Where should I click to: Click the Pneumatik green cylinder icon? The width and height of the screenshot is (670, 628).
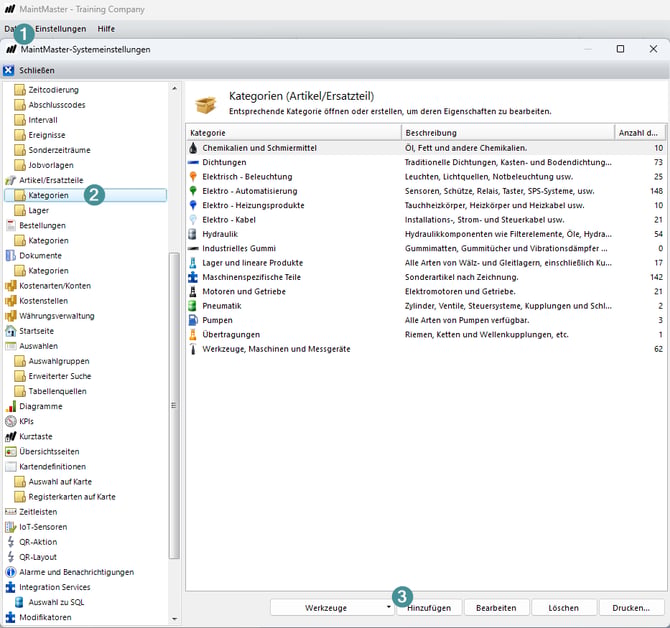[x=193, y=306]
